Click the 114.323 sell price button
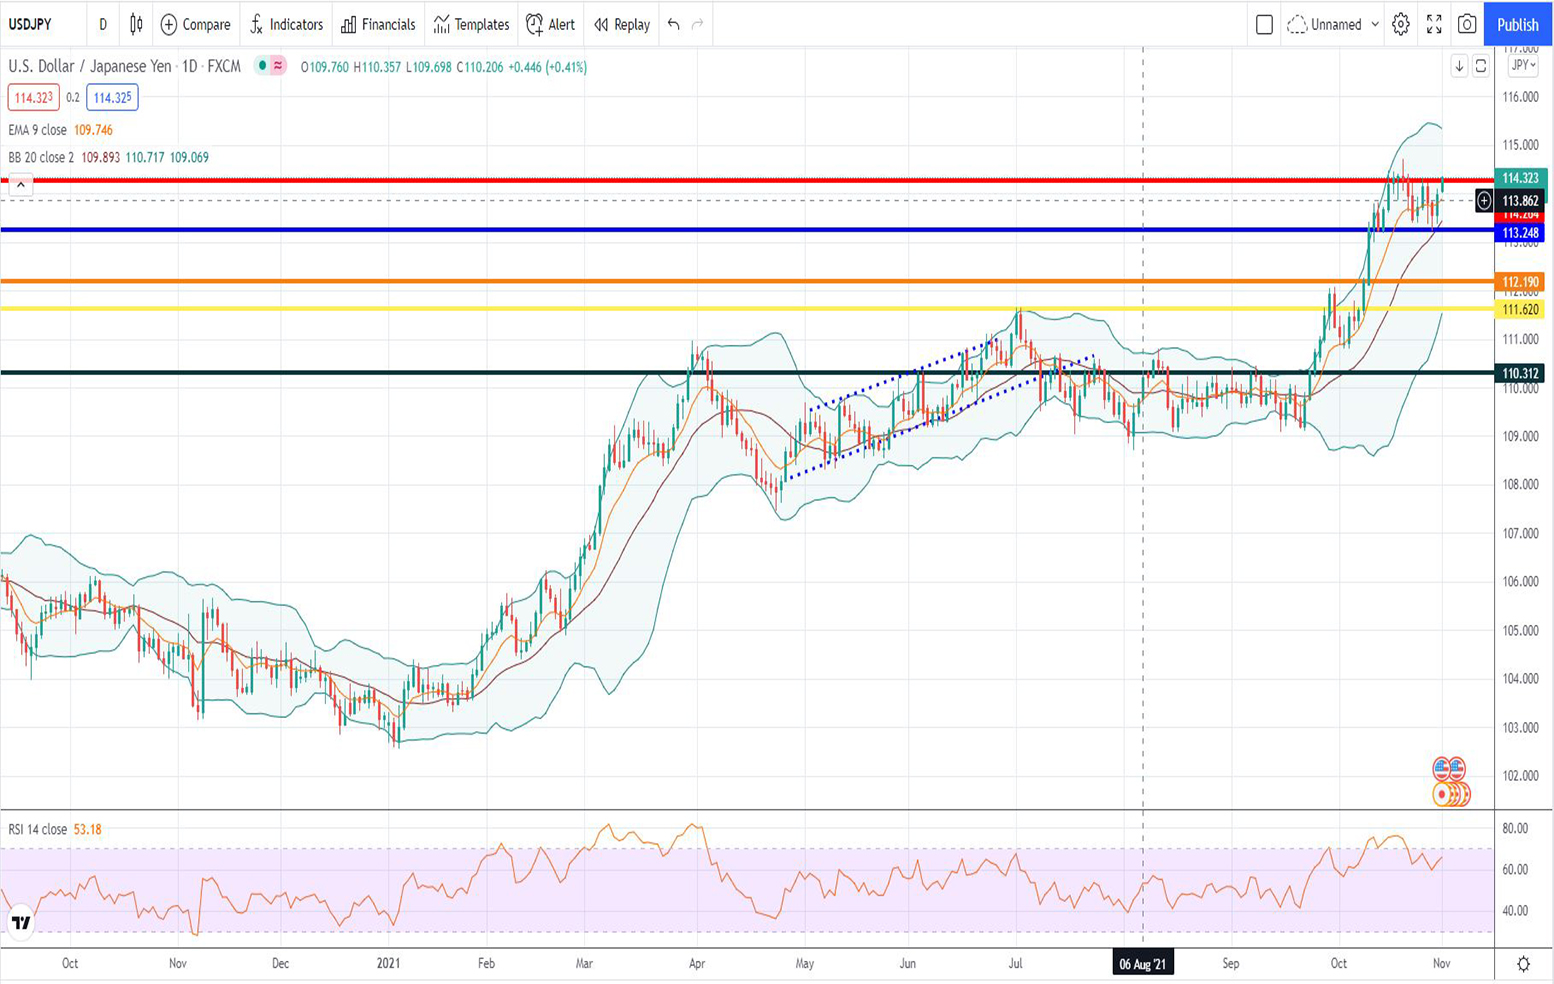This screenshot has width=1554, height=984. pyautogui.click(x=32, y=97)
